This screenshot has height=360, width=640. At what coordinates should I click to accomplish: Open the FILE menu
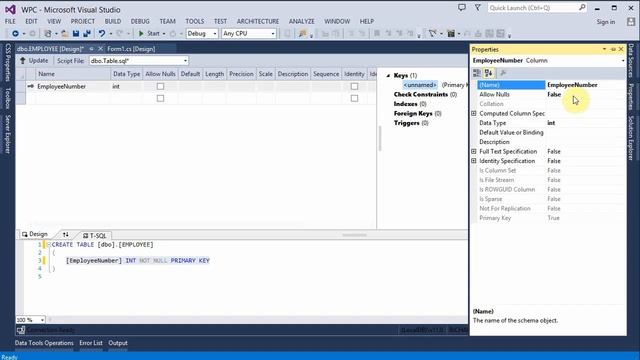click(x=10, y=21)
